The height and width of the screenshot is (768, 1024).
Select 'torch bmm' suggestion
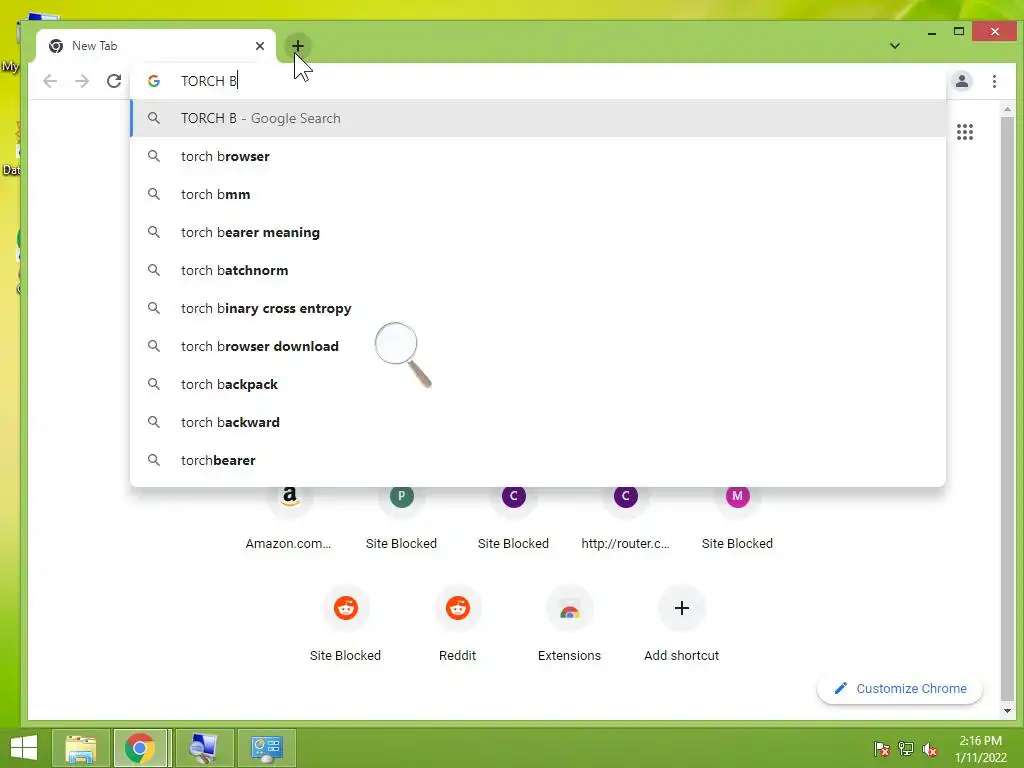click(x=538, y=194)
